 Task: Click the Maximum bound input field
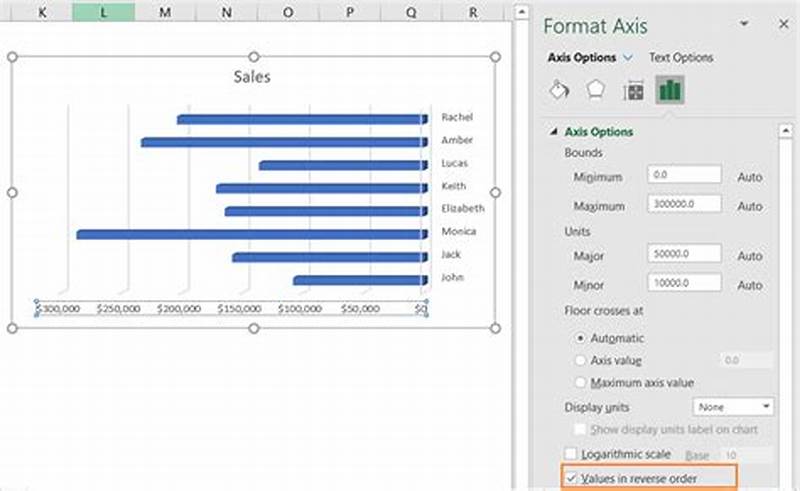coord(684,204)
